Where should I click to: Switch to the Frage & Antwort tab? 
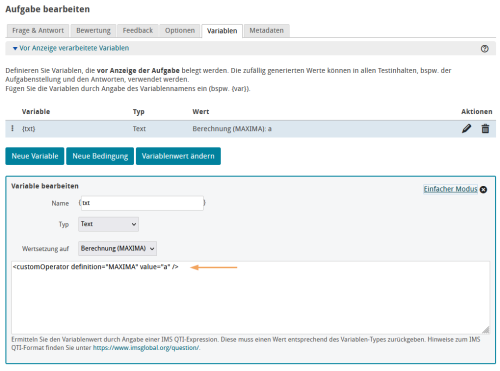[x=38, y=30]
